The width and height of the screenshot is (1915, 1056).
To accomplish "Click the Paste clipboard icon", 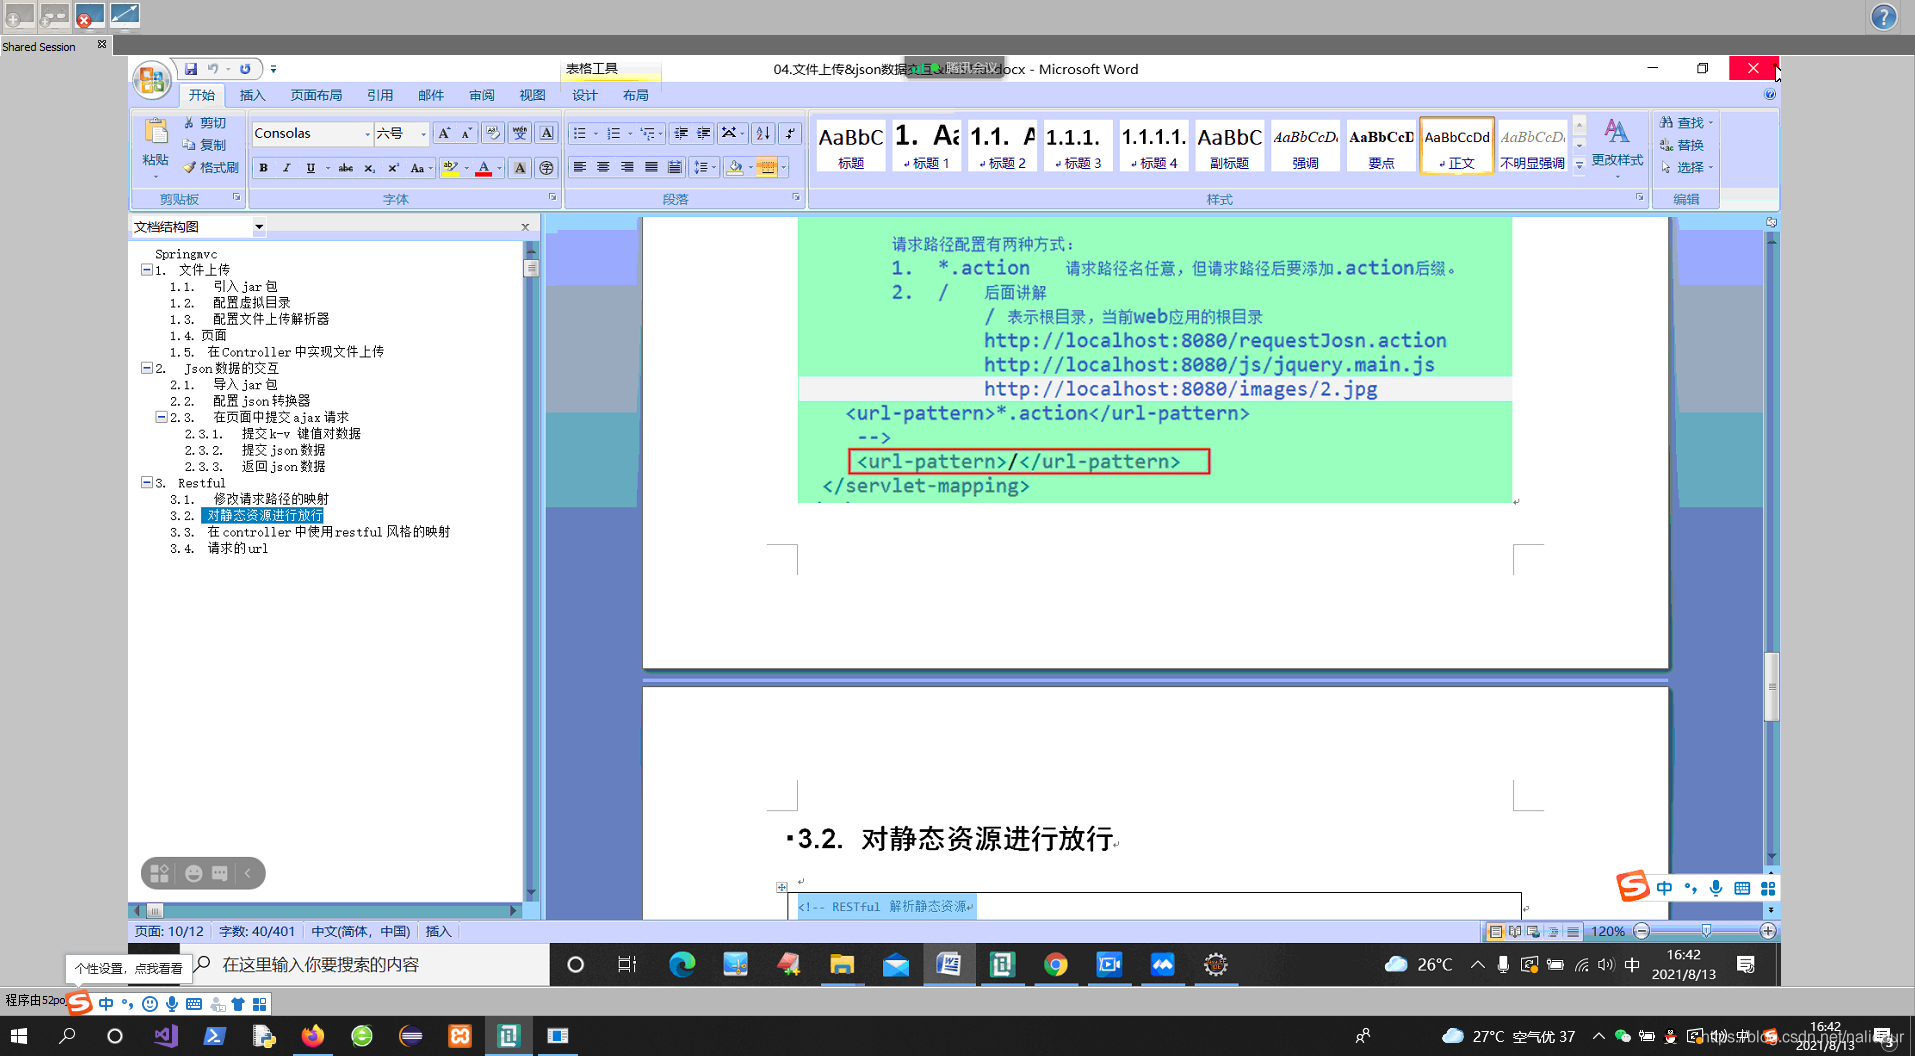I will click(156, 131).
